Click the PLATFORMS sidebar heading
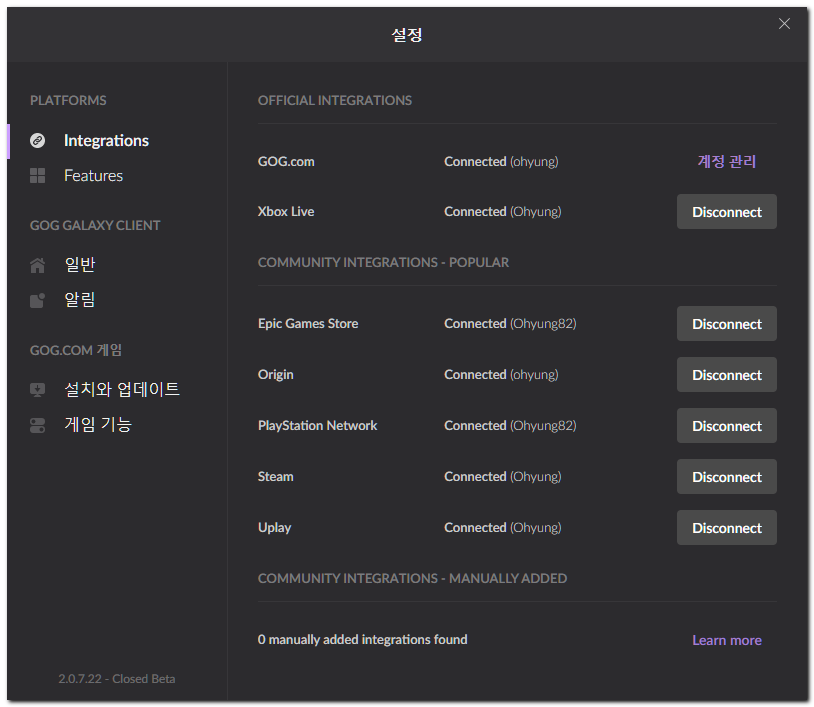Image resolution: width=814 pixels, height=707 pixels. [68, 100]
